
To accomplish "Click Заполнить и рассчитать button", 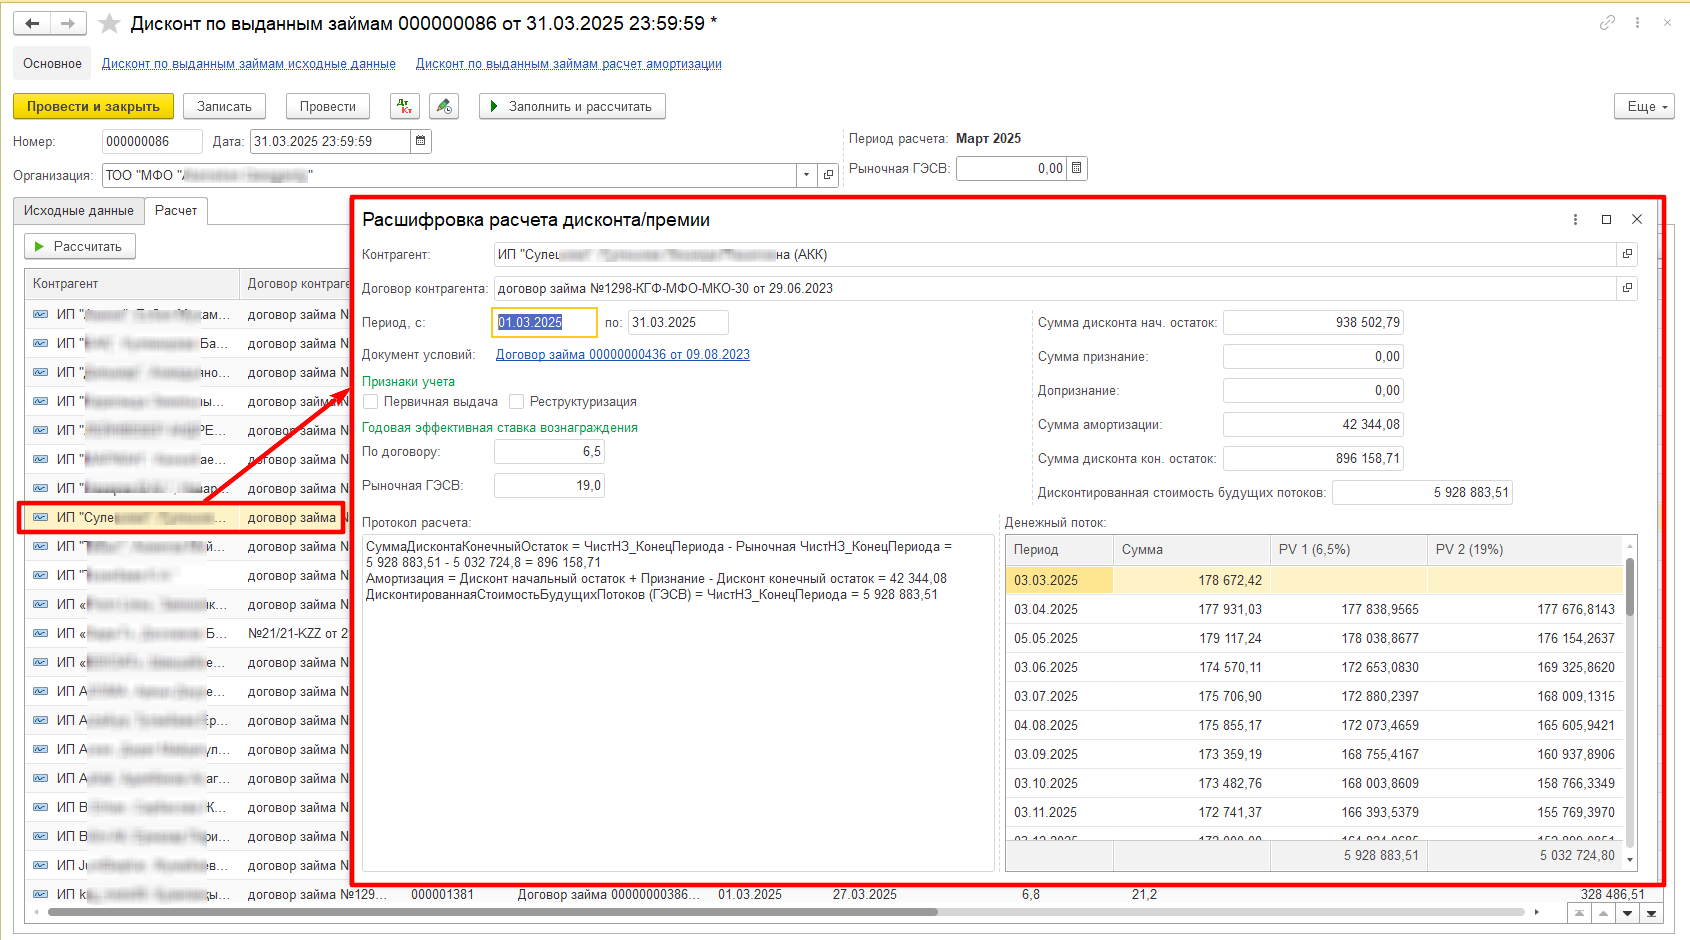I will [x=572, y=106].
